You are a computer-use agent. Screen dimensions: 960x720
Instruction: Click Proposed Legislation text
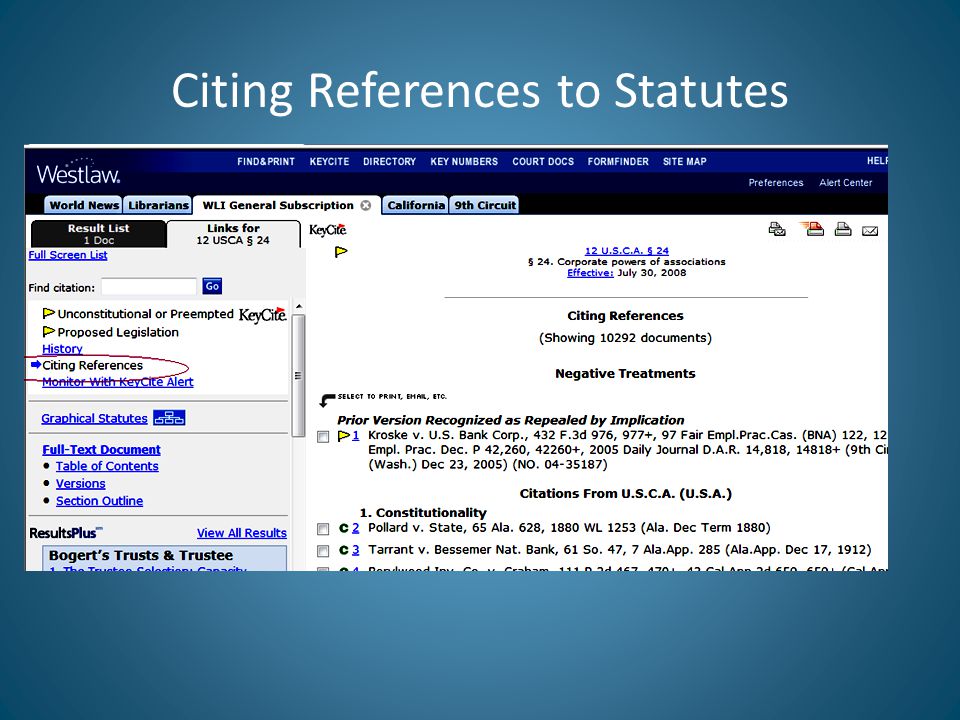[118, 332]
